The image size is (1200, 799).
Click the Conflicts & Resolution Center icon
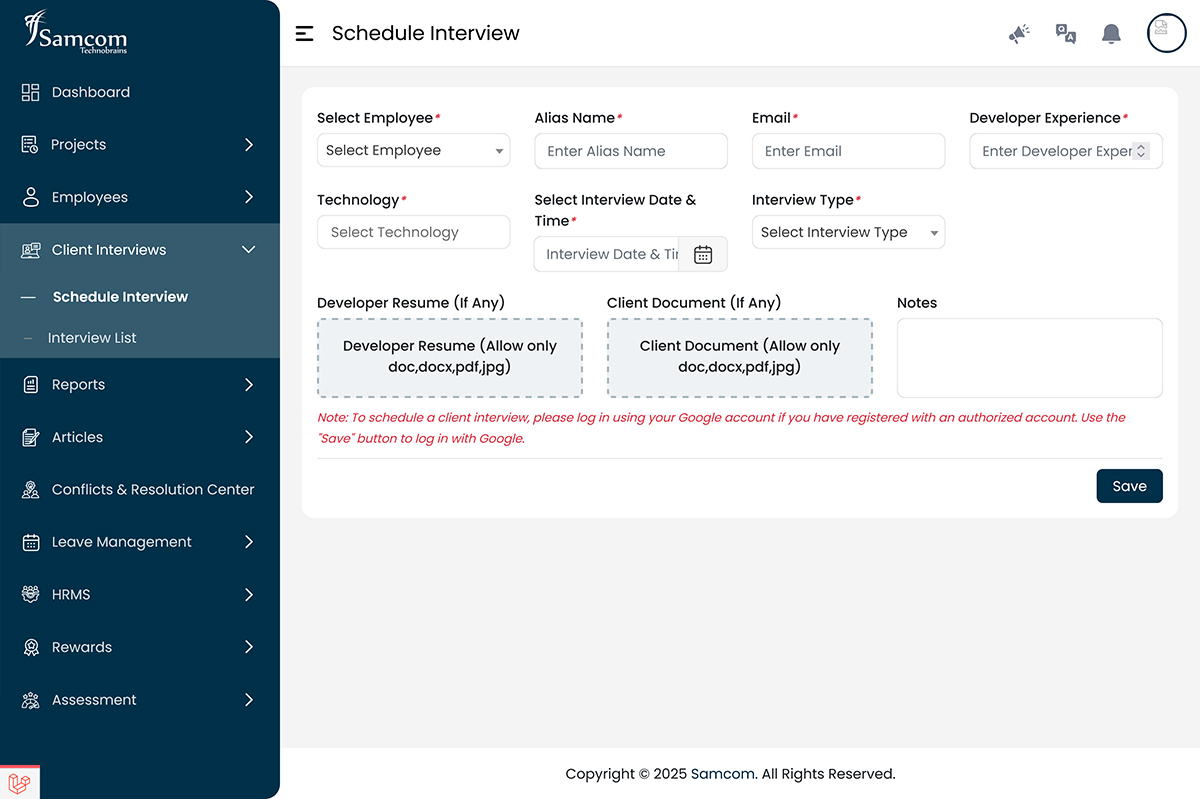pyautogui.click(x=30, y=490)
